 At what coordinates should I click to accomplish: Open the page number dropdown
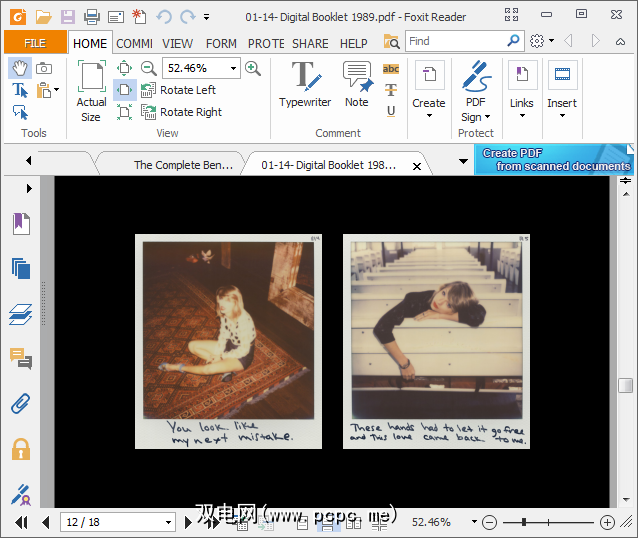[x=168, y=522]
